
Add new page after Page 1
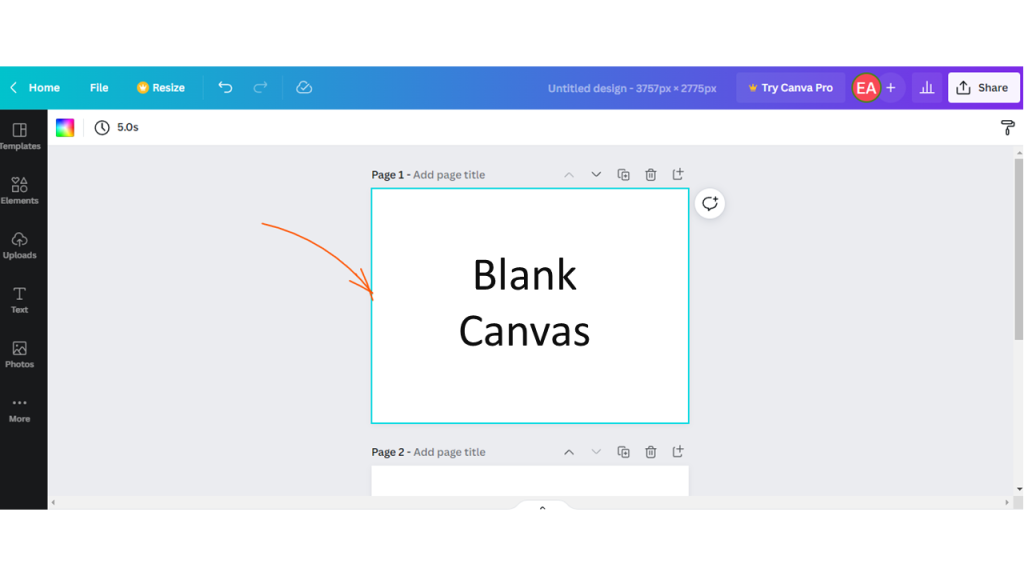point(678,175)
